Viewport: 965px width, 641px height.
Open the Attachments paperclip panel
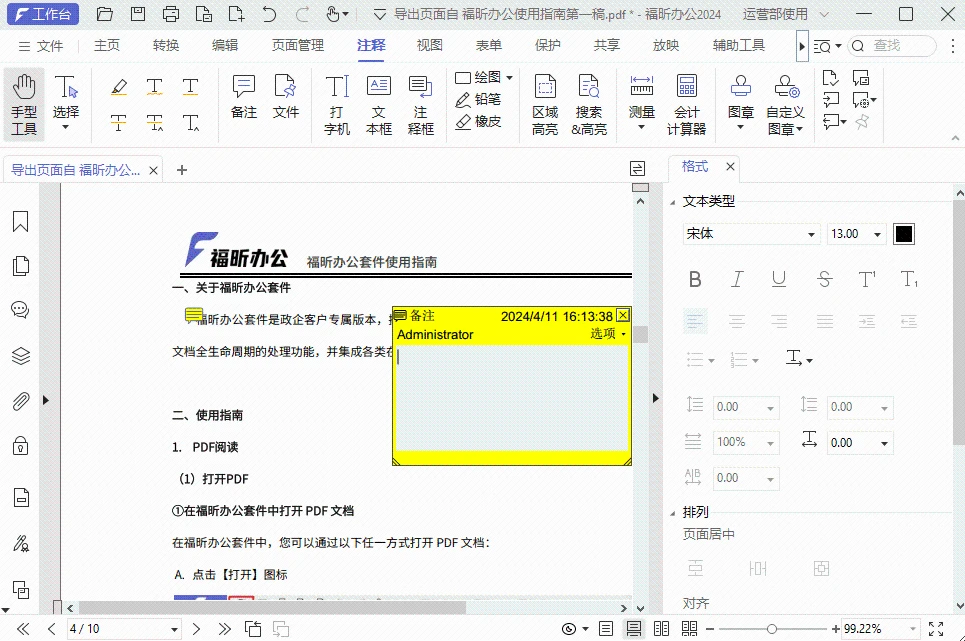20,401
